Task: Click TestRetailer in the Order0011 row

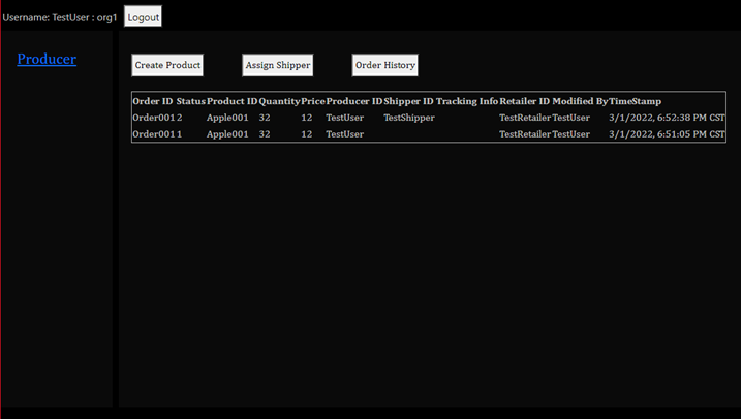Action: point(525,134)
